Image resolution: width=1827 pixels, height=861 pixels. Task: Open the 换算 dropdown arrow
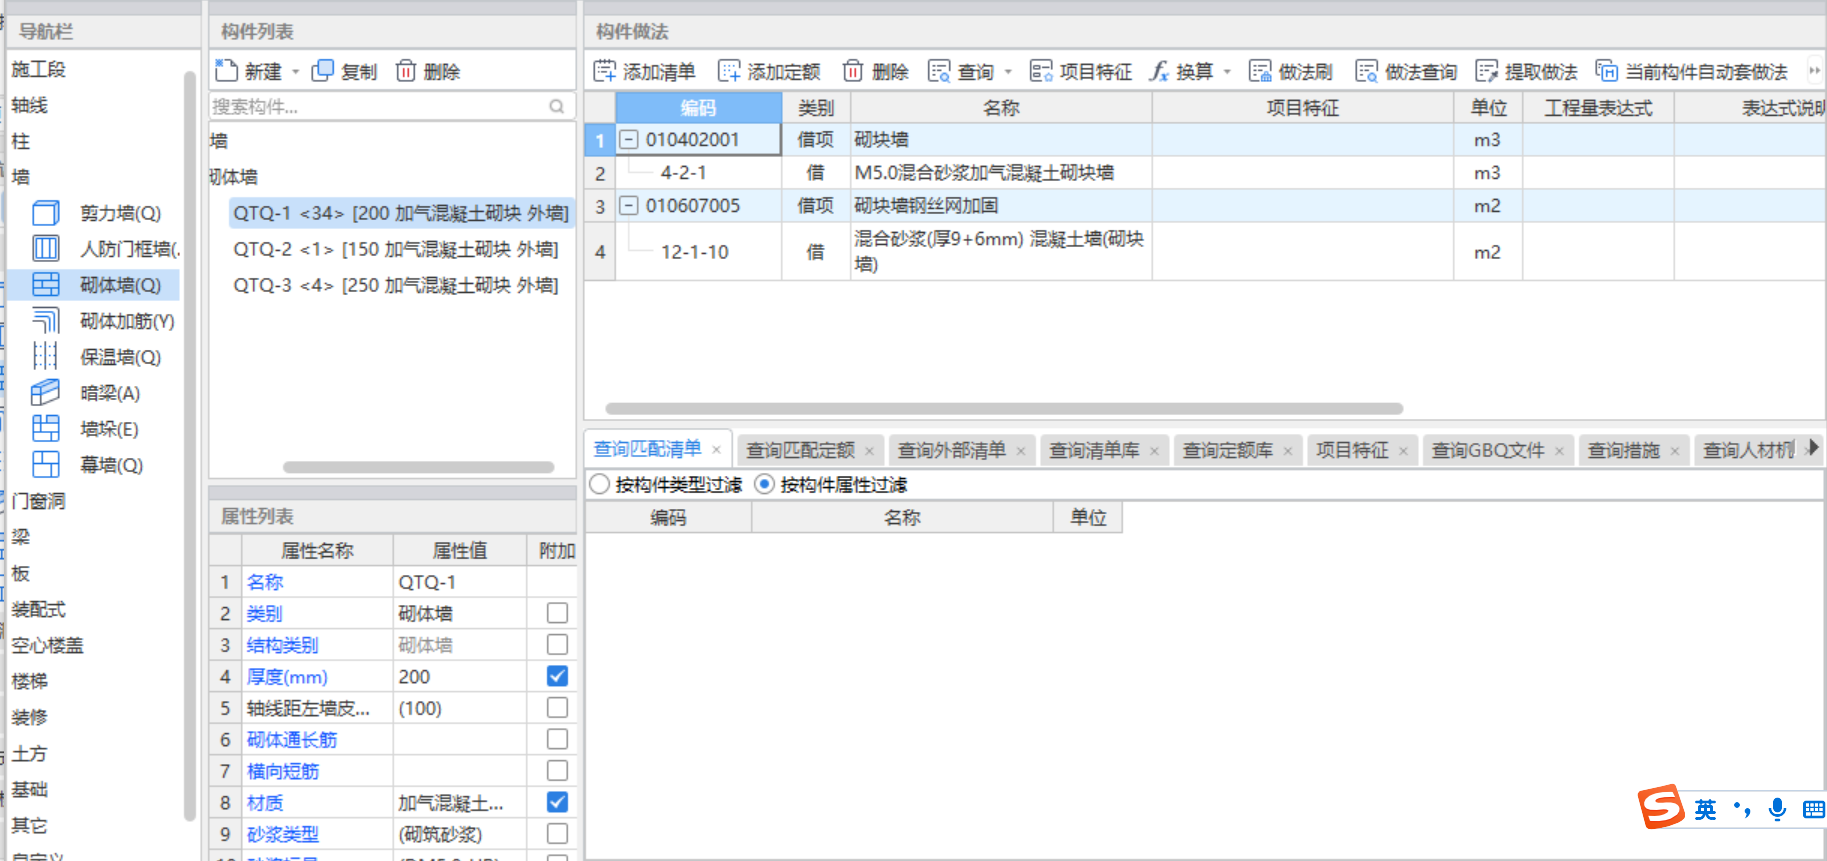point(1227,72)
